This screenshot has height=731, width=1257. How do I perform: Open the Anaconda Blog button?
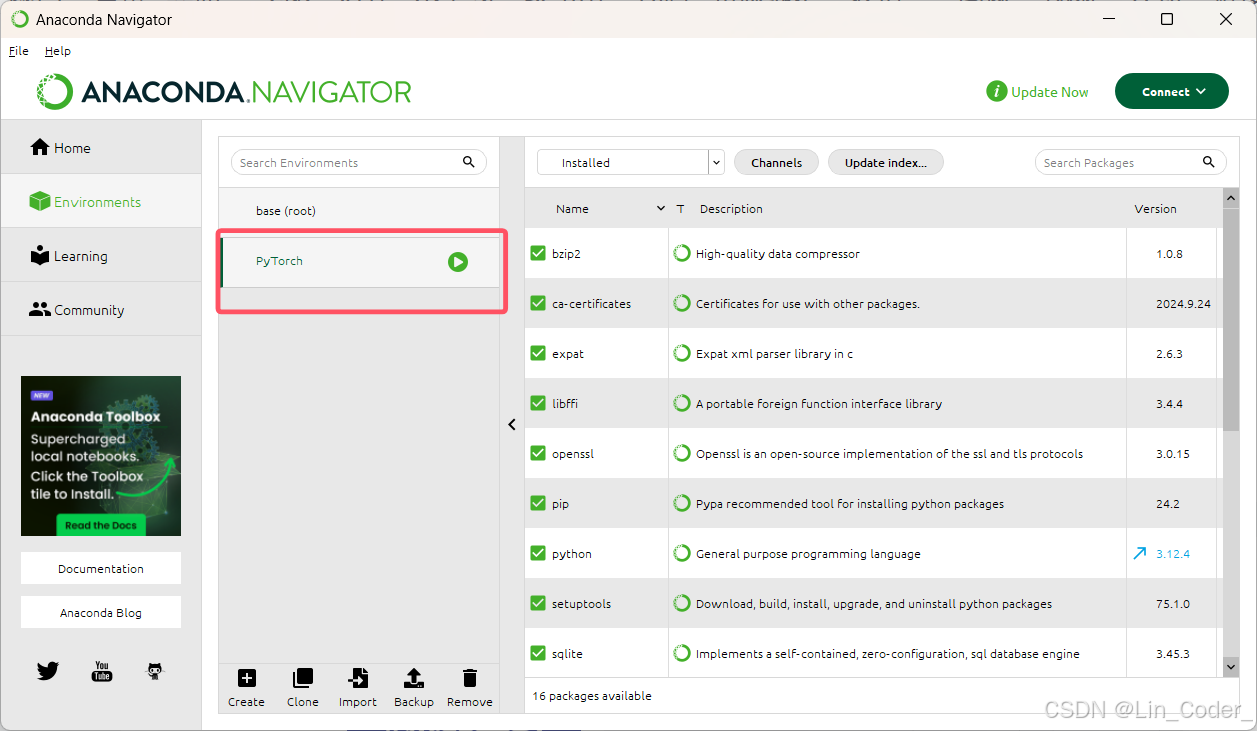point(101,612)
